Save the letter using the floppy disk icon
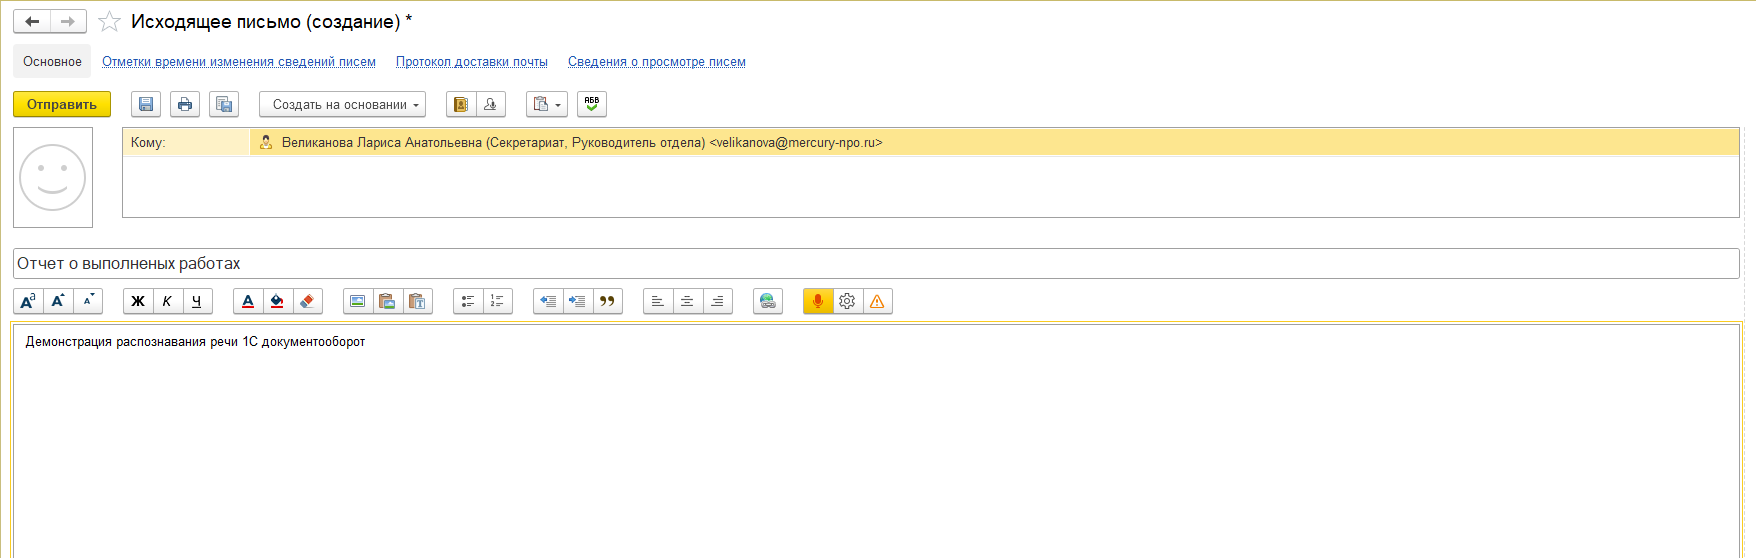The width and height of the screenshot is (1756, 558). click(146, 104)
